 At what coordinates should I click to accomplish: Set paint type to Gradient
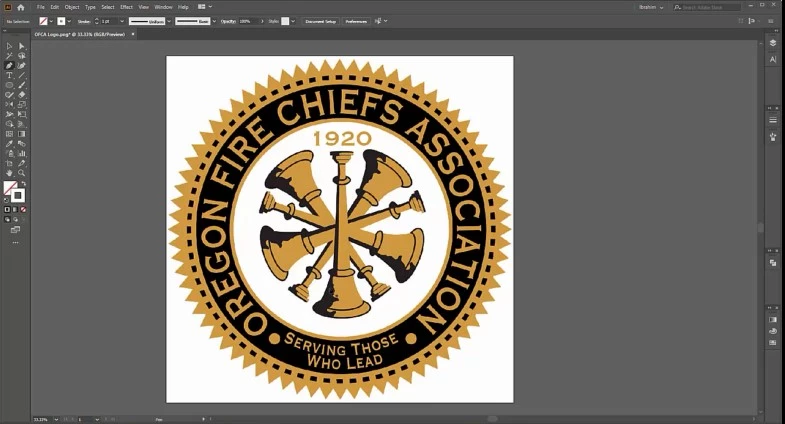[x=15, y=209]
